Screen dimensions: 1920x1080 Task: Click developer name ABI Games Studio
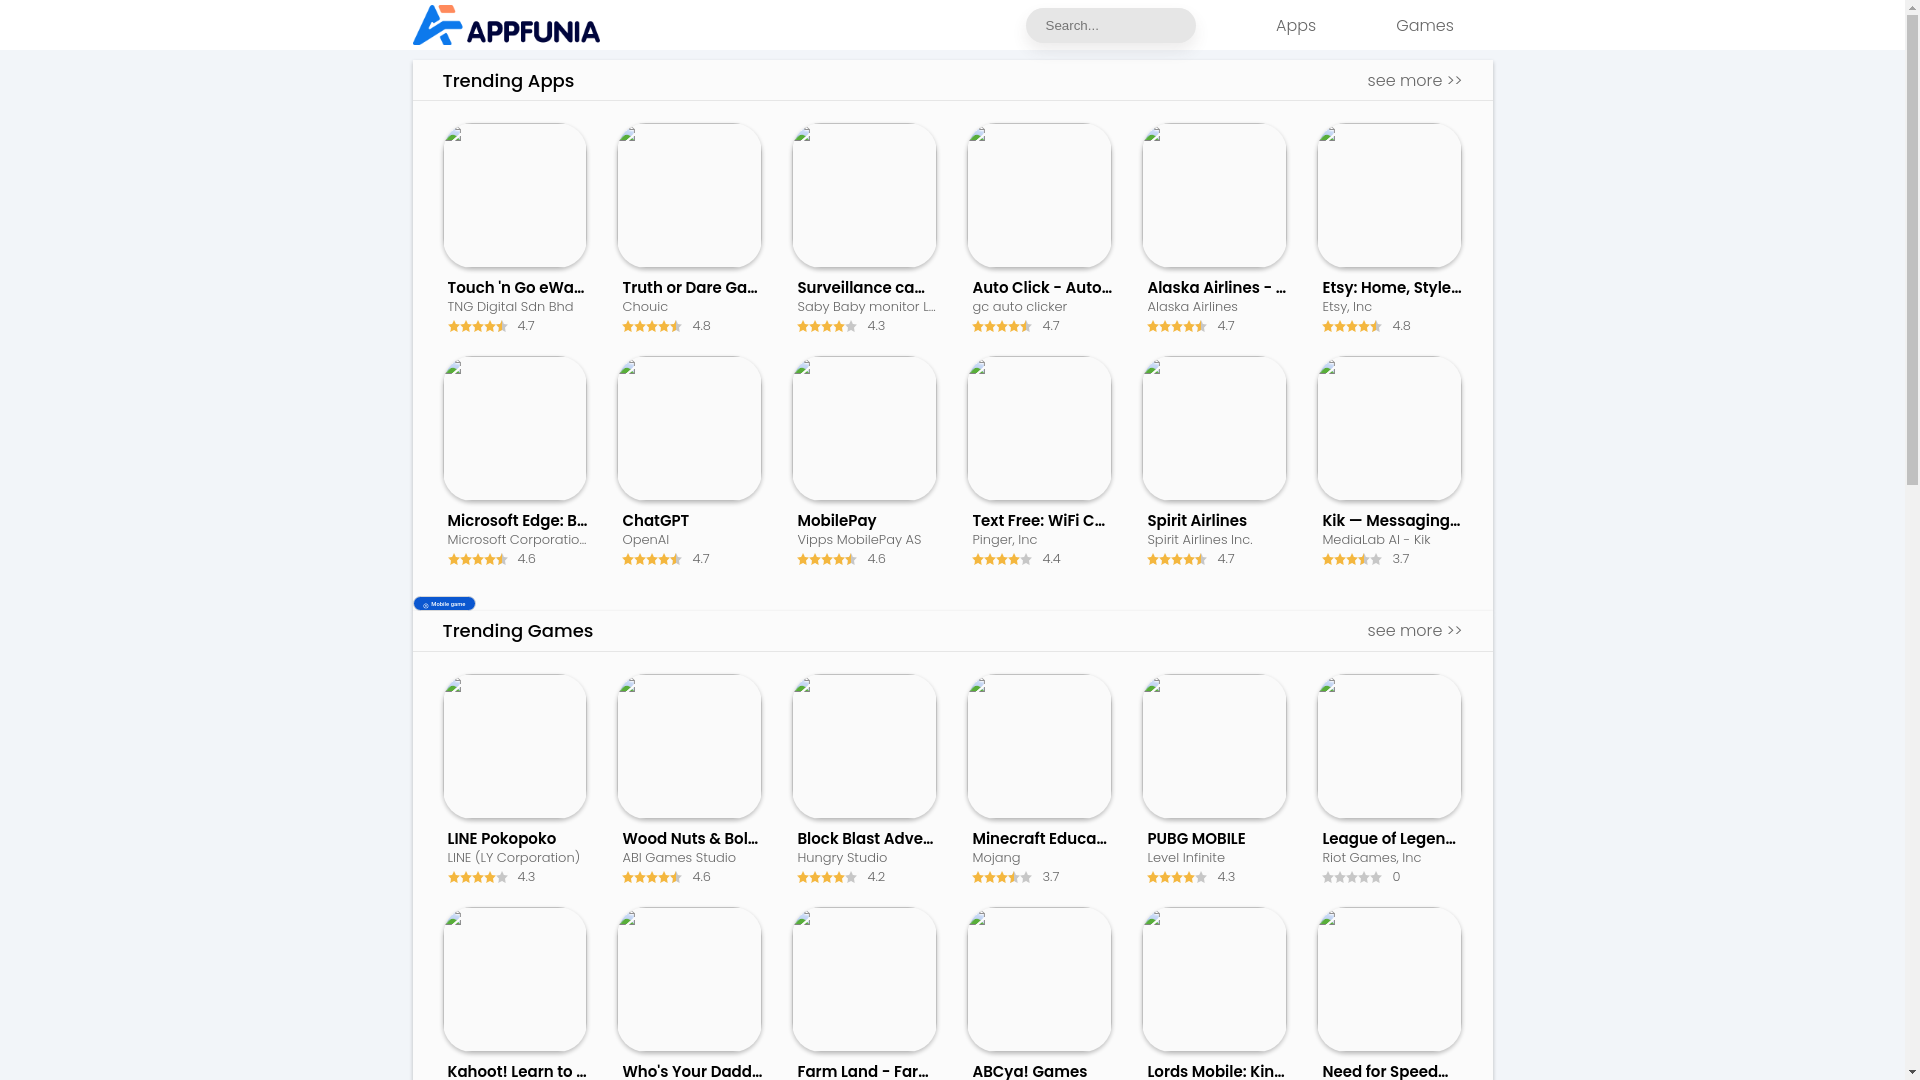click(x=678, y=858)
